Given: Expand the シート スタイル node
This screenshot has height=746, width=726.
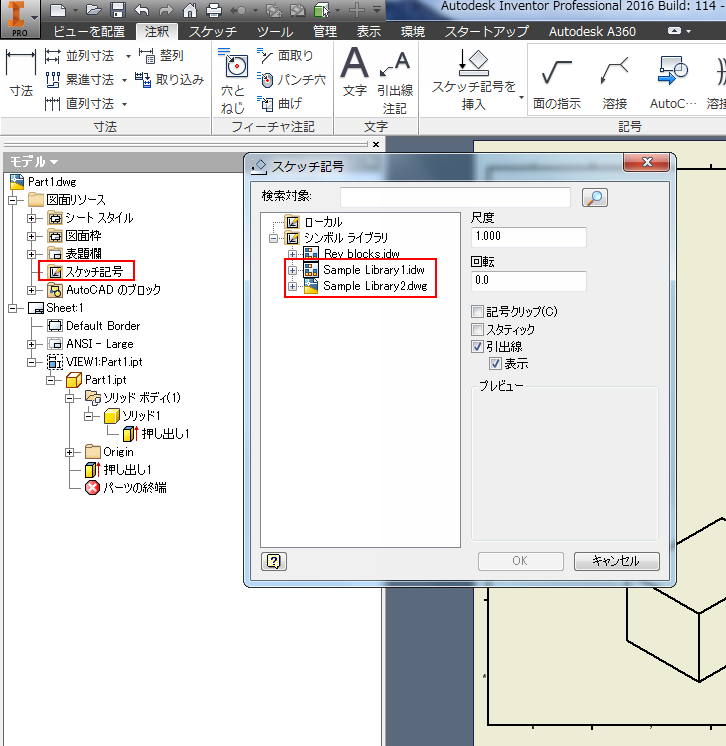Looking at the screenshot, I should 31,218.
